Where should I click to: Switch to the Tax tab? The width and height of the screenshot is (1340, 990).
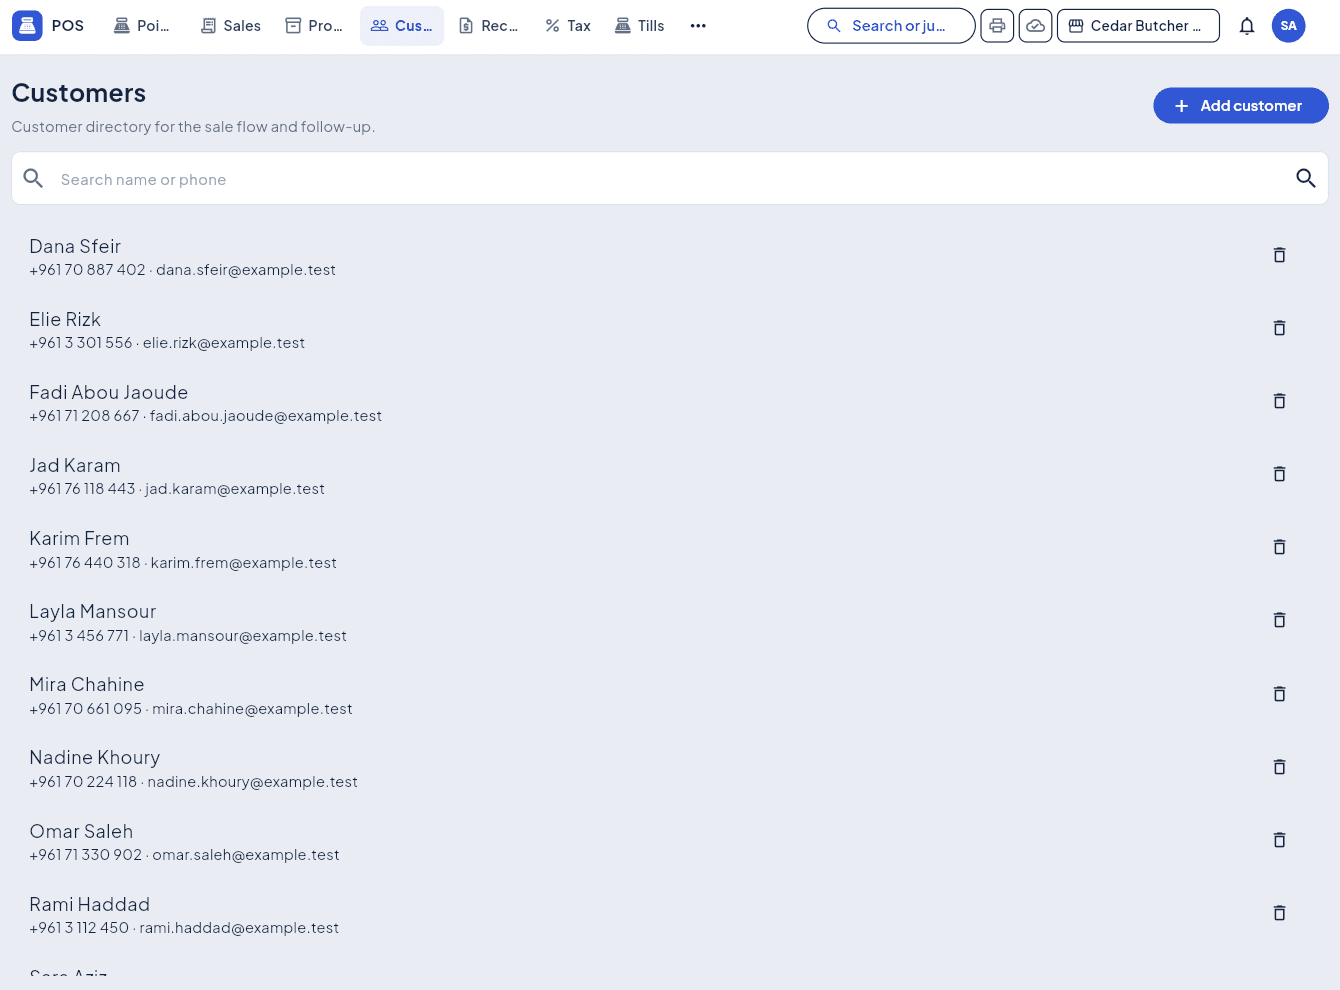[x=568, y=26]
